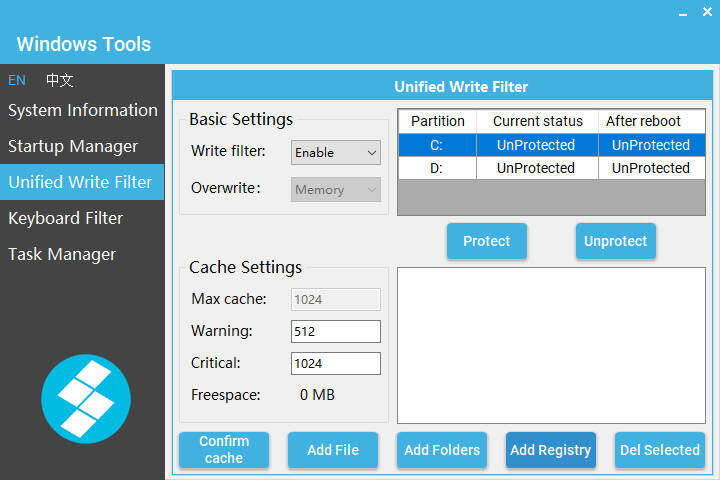The image size is (720, 480).
Task: Click After reboot column header
Action: tap(652, 121)
